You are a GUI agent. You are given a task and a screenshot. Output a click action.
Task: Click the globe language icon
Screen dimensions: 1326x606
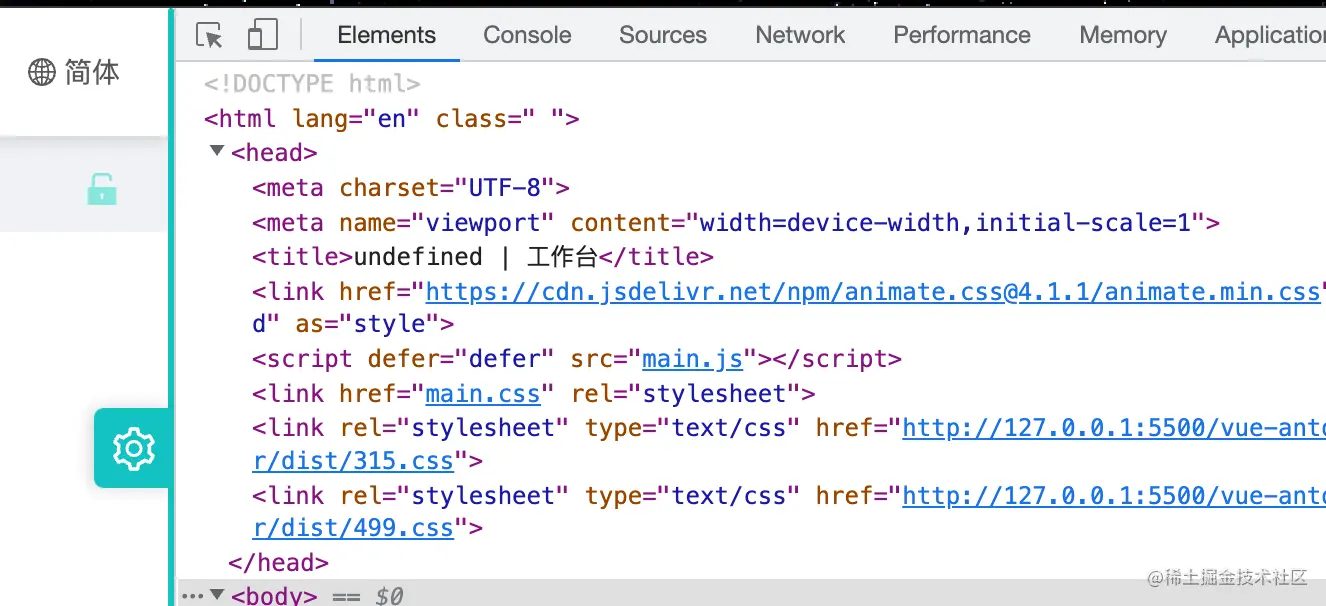42,72
